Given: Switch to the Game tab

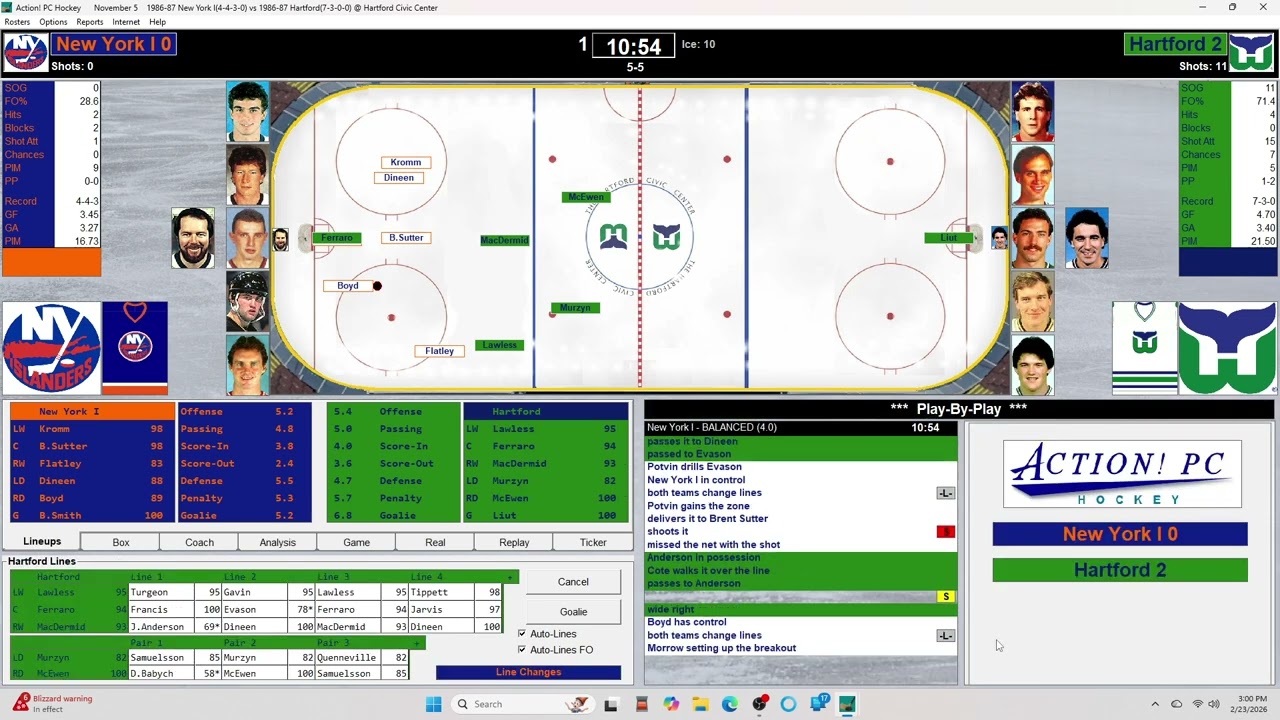Looking at the screenshot, I should (356, 542).
